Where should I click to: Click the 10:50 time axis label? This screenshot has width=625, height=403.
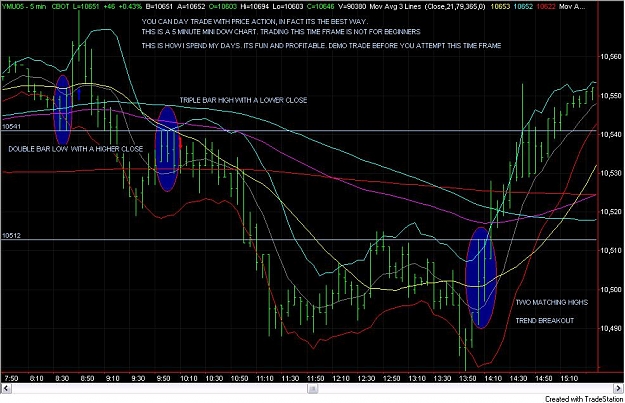239,378
